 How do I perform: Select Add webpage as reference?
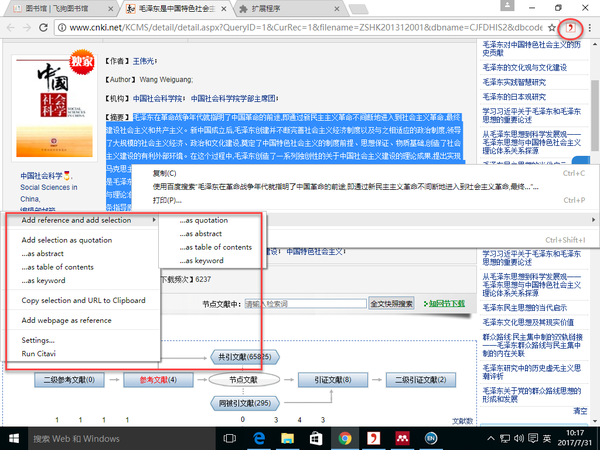tap(67, 320)
